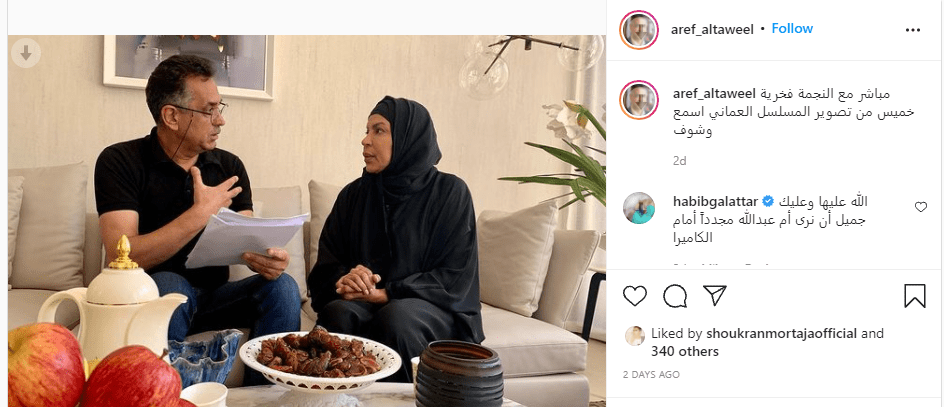Like the post with the heart icon

click(x=635, y=296)
